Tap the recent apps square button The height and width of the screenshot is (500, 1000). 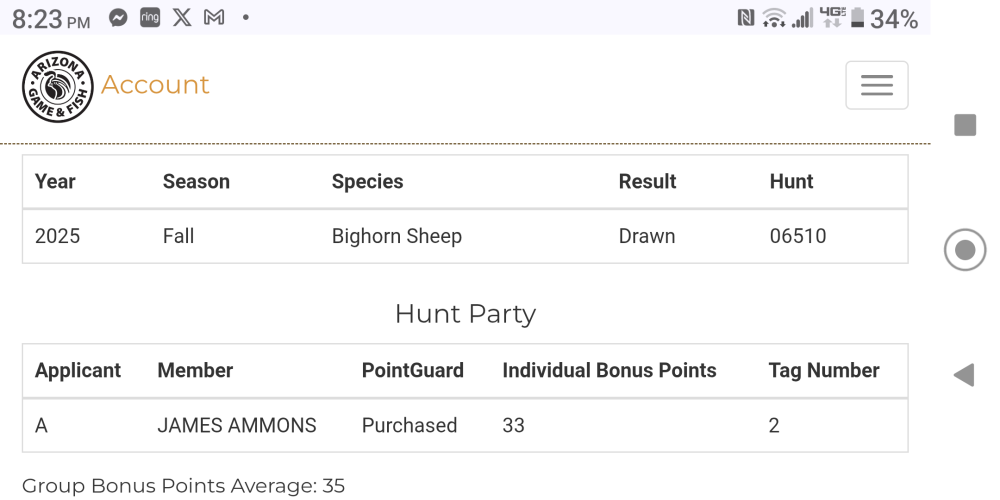click(965, 125)
